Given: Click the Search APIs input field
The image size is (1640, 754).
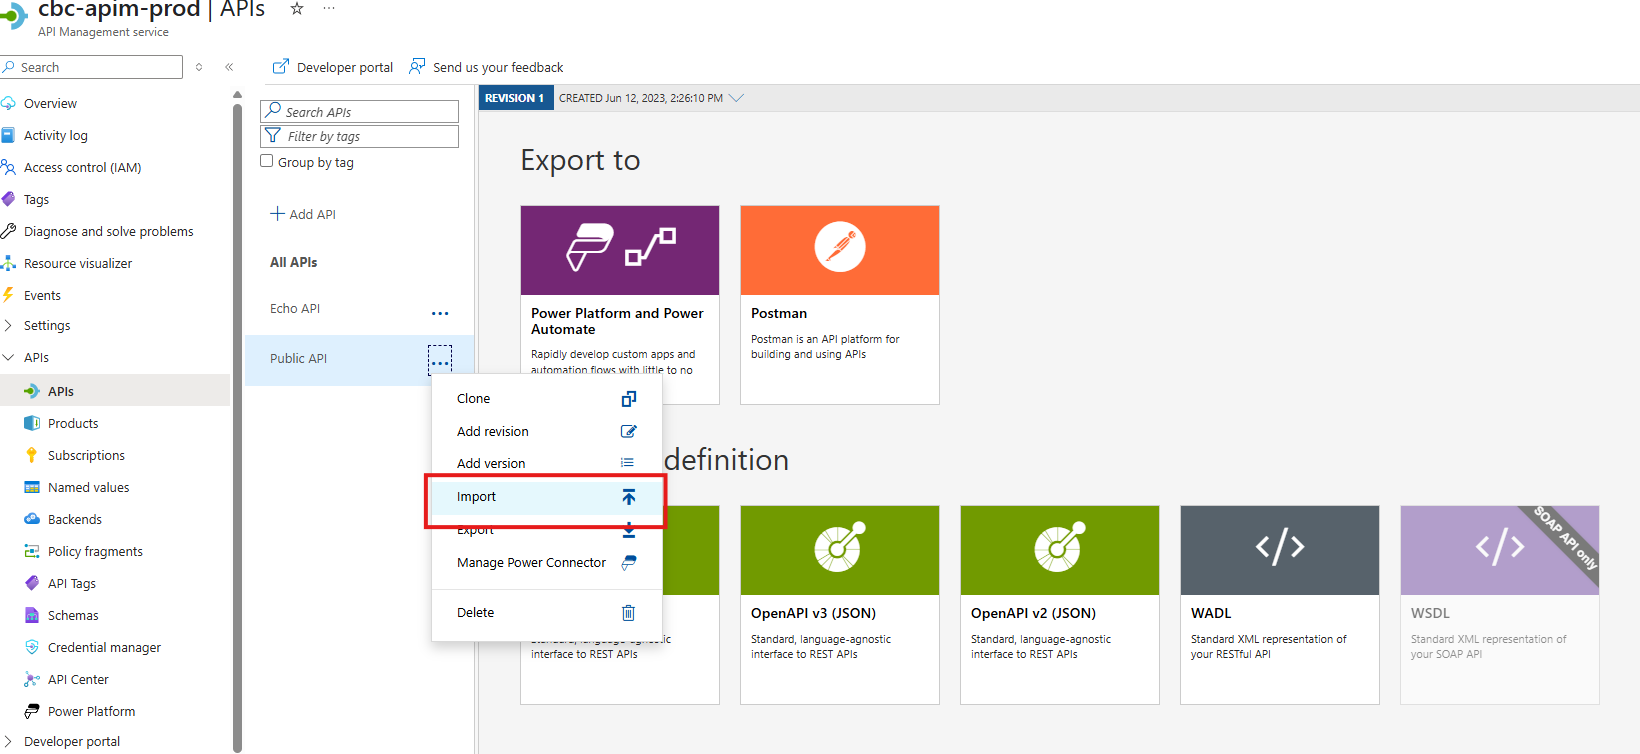Looking at the screenshot, I should pyautogui.click(x=360, y=111).
